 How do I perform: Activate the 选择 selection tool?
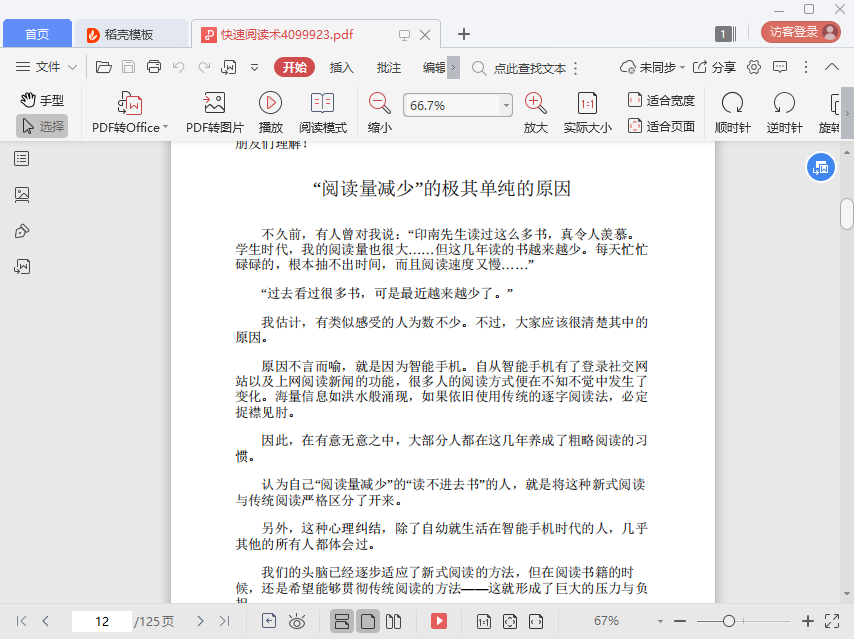tap(42, 126)
